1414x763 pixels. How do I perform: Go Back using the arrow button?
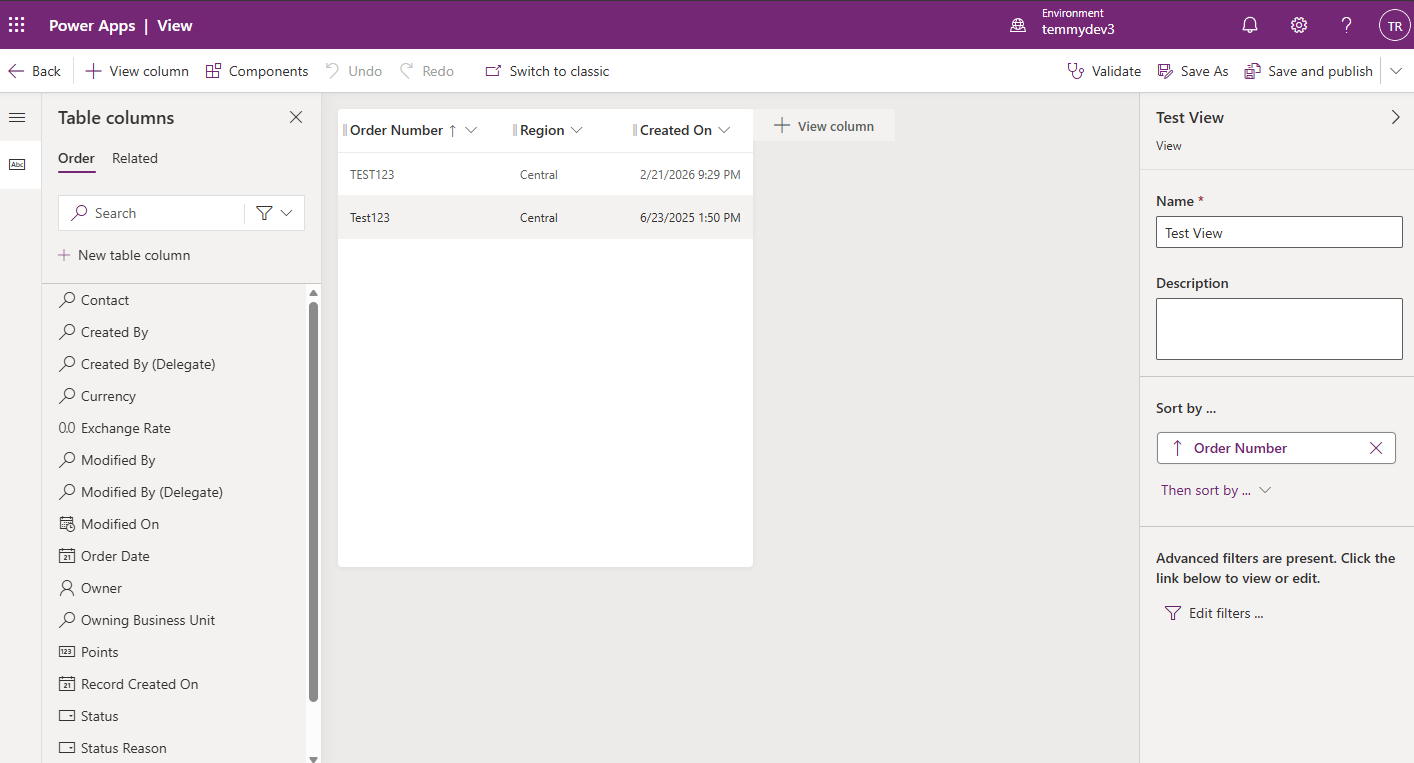35,71
